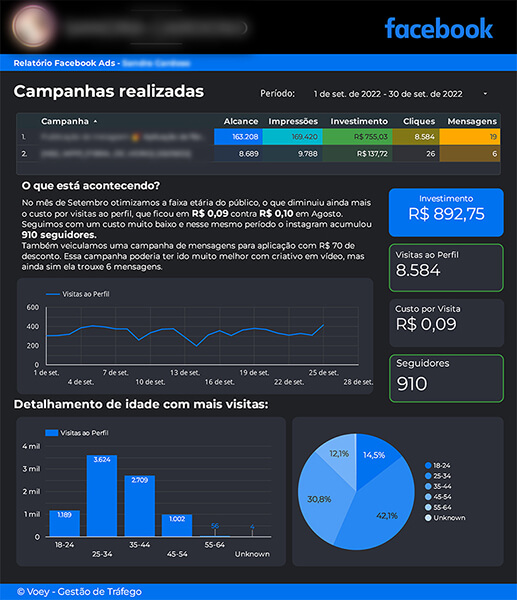
Task: Click the O que está acontecendo? heading
Action: (91, 186)
